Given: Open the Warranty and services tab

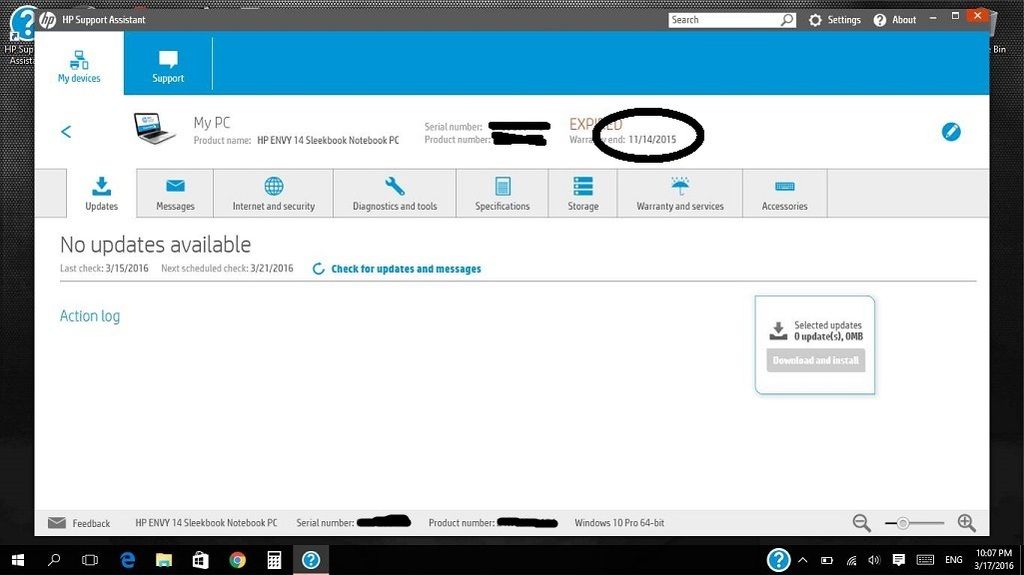Looking at the screenshot, I should 680,193.
